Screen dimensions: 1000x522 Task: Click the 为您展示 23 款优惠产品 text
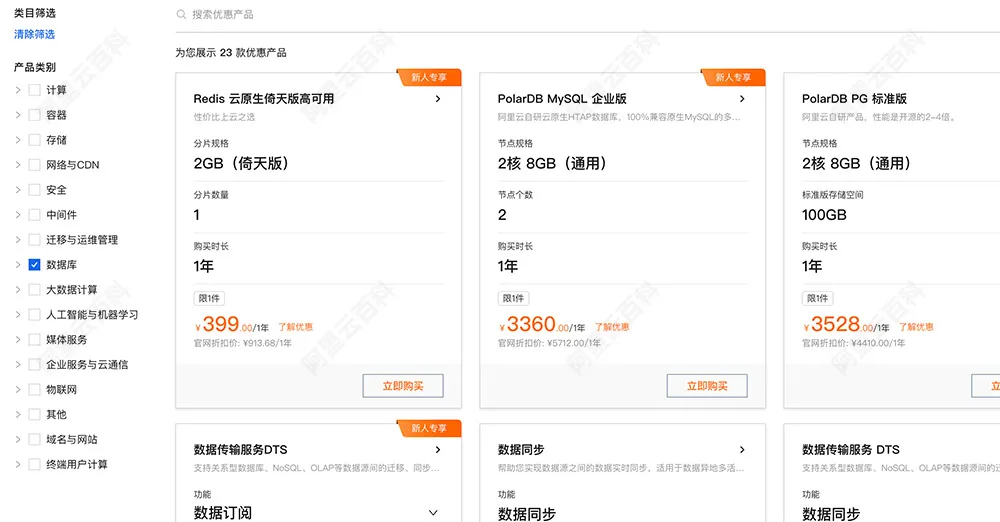click(x=231, y=53)
